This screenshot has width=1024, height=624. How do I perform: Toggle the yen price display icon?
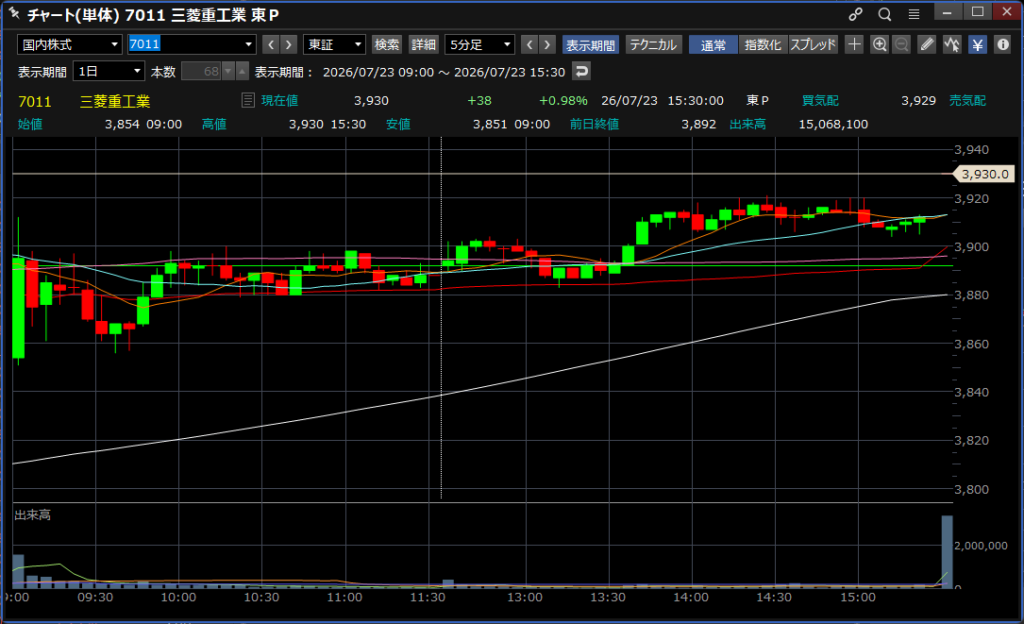[977, 44]
